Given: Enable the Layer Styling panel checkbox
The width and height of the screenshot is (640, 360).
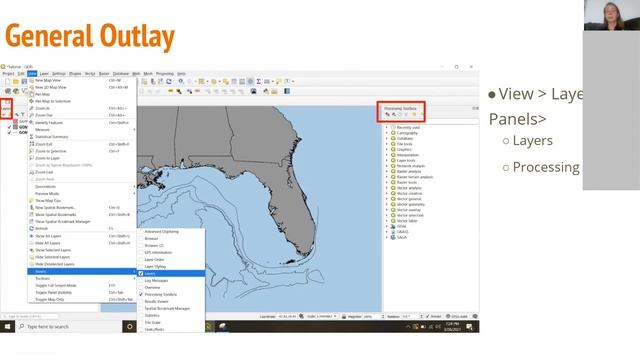Looking at the screenshot, I should pyautogui.click(x=141, y=267).
